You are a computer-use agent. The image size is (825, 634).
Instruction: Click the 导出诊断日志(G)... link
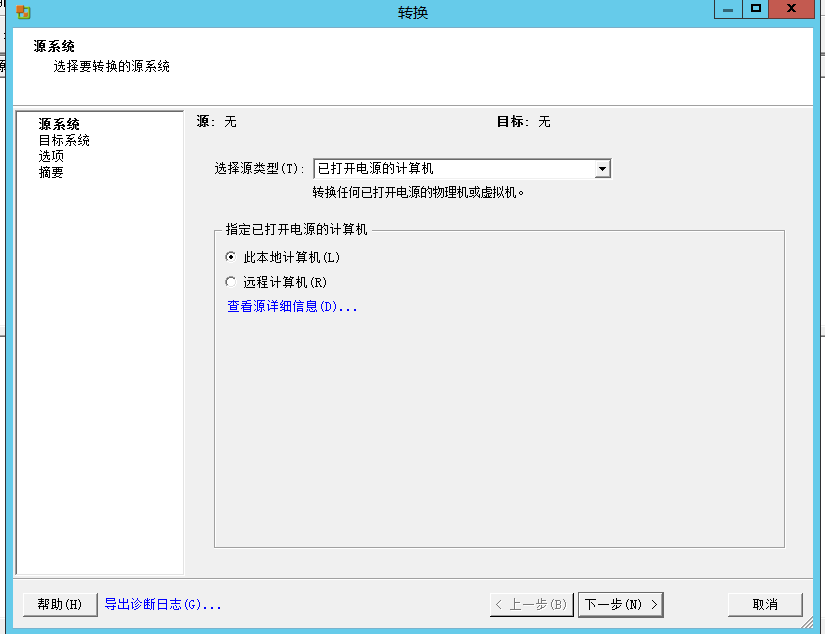(x=163, y=604)
